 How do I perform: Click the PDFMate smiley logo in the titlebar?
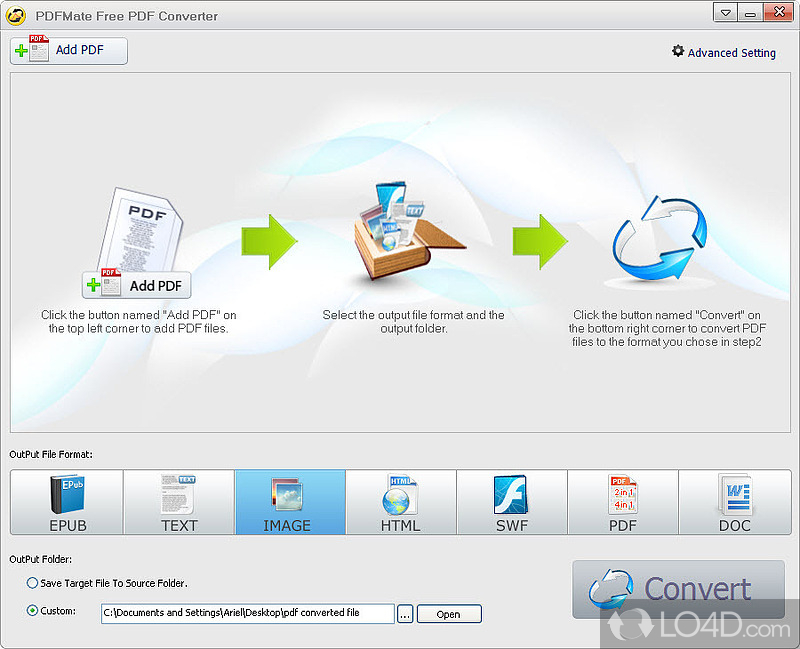point(14,15)
